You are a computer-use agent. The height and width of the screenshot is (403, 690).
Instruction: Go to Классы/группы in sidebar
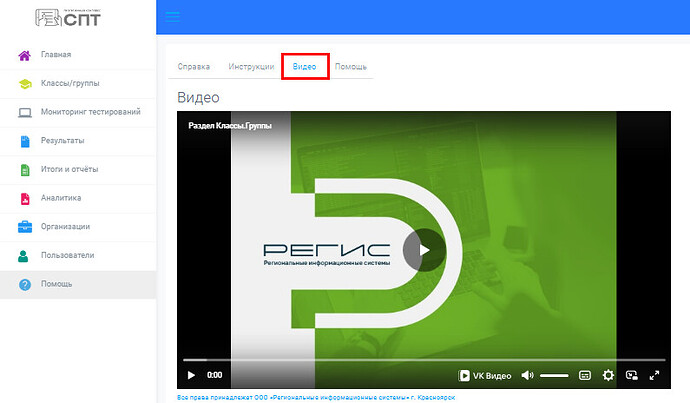tap(70, 83)
